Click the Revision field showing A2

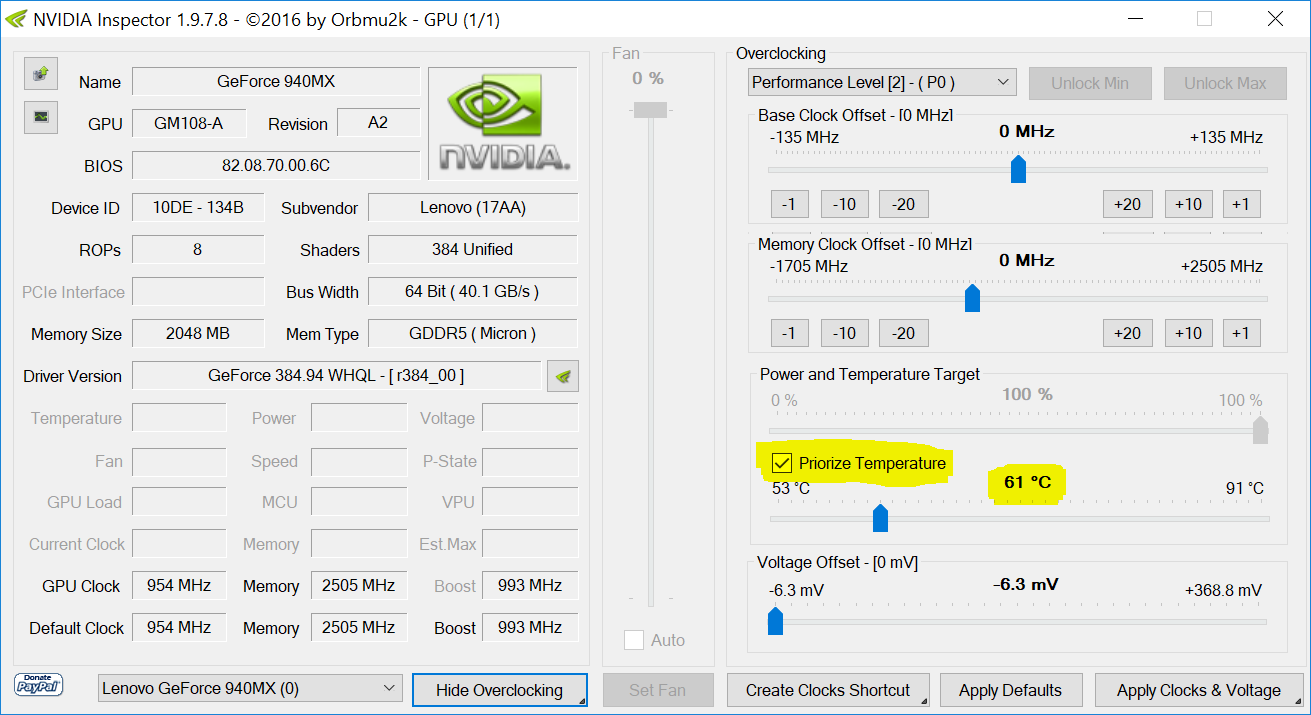click(x=379, y=123)
